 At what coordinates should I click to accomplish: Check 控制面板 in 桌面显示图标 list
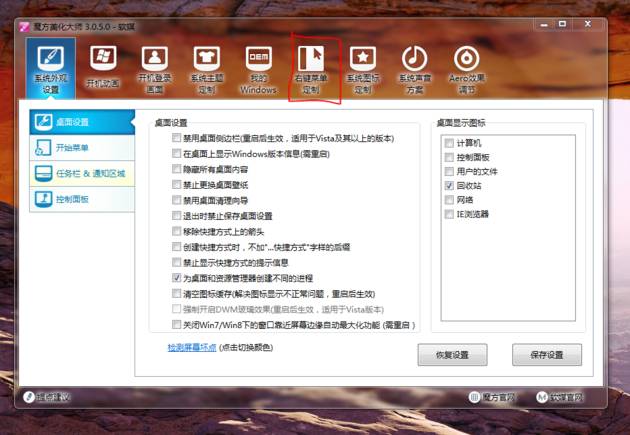[x=449, y=157]
